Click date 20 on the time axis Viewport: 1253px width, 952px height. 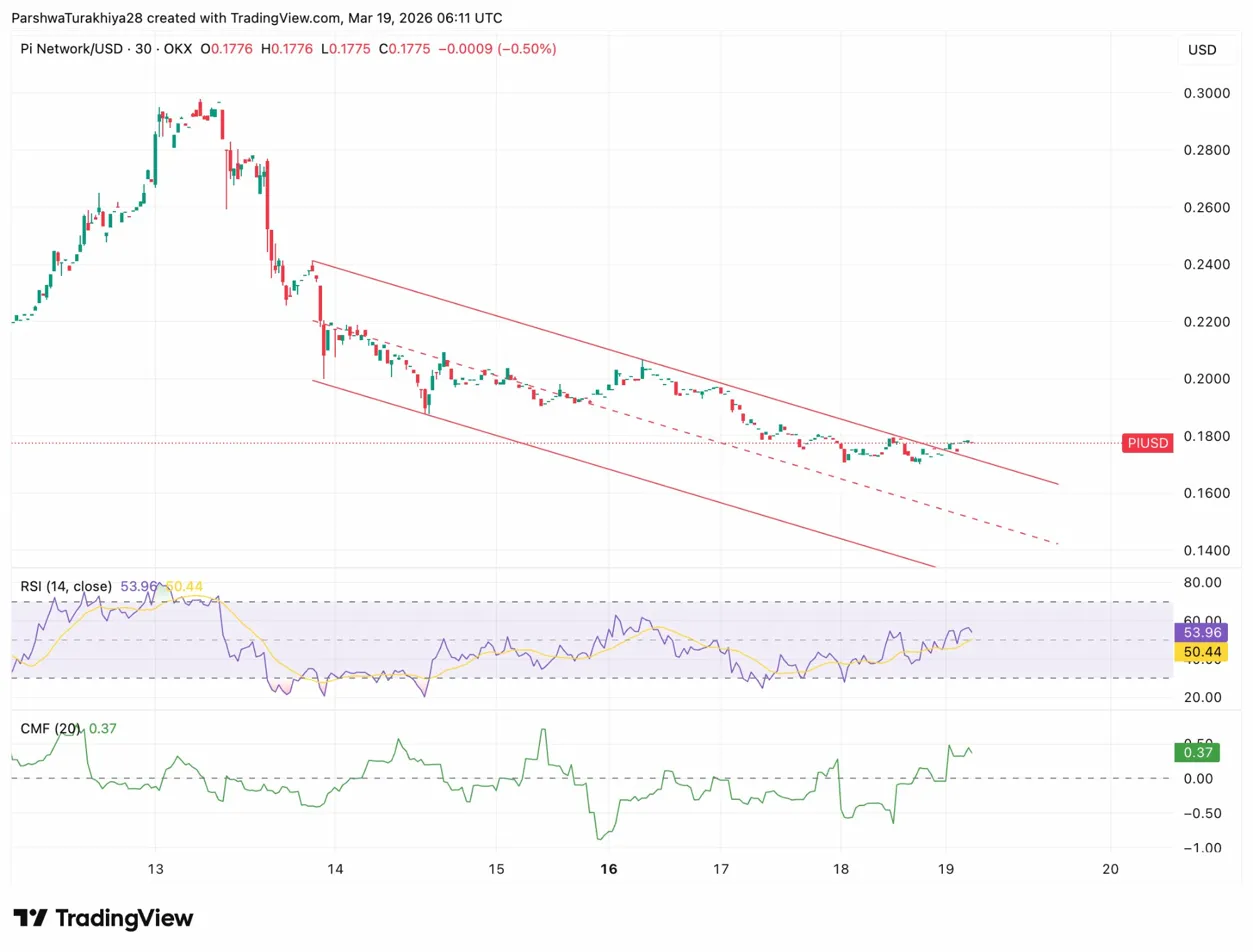(x=1110, y=869)
